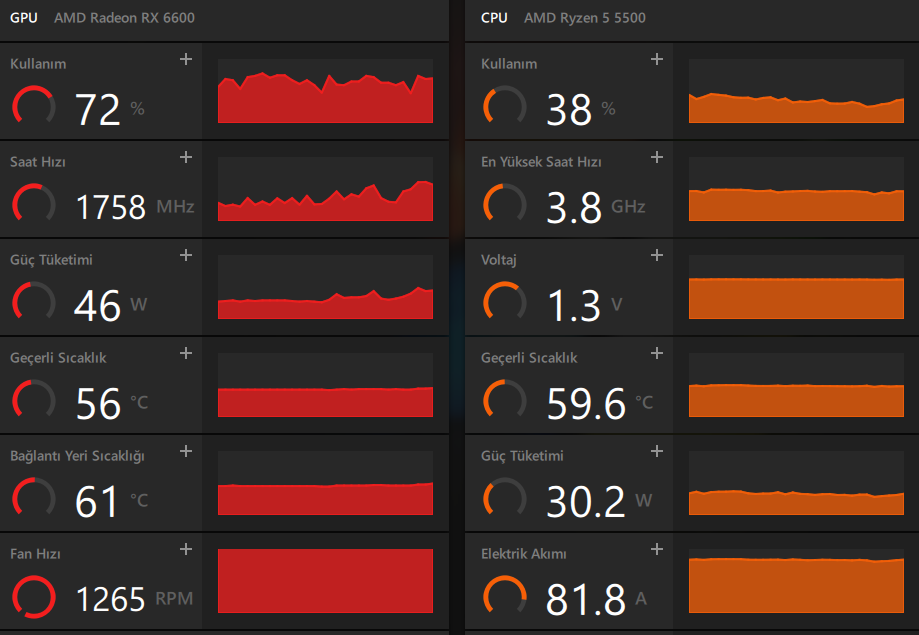Add CPU Güç Tüketimi metric with plus

[657, 451]
